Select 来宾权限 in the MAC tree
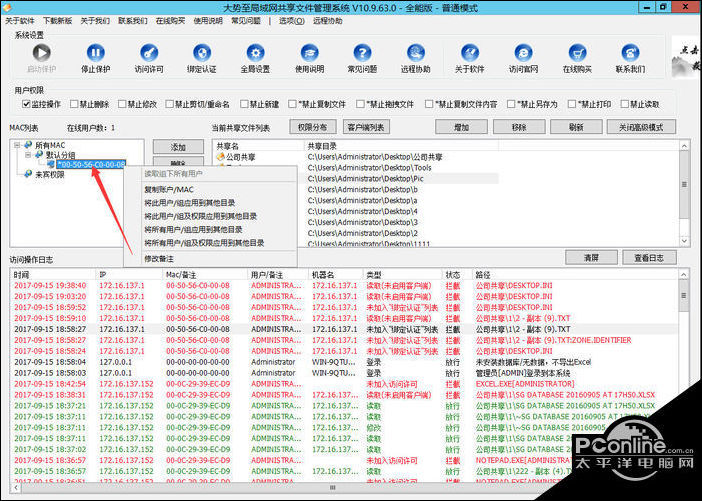The width and height of the screenshot is (702, 501). pos(50,175)
